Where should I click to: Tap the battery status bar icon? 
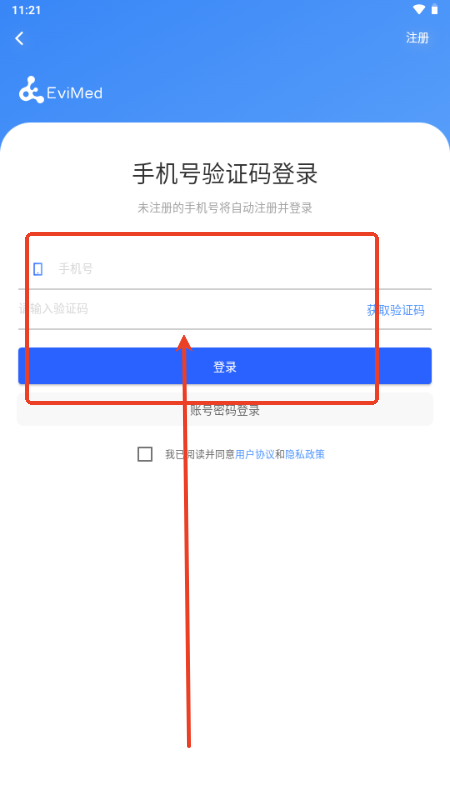pos(435,9)
